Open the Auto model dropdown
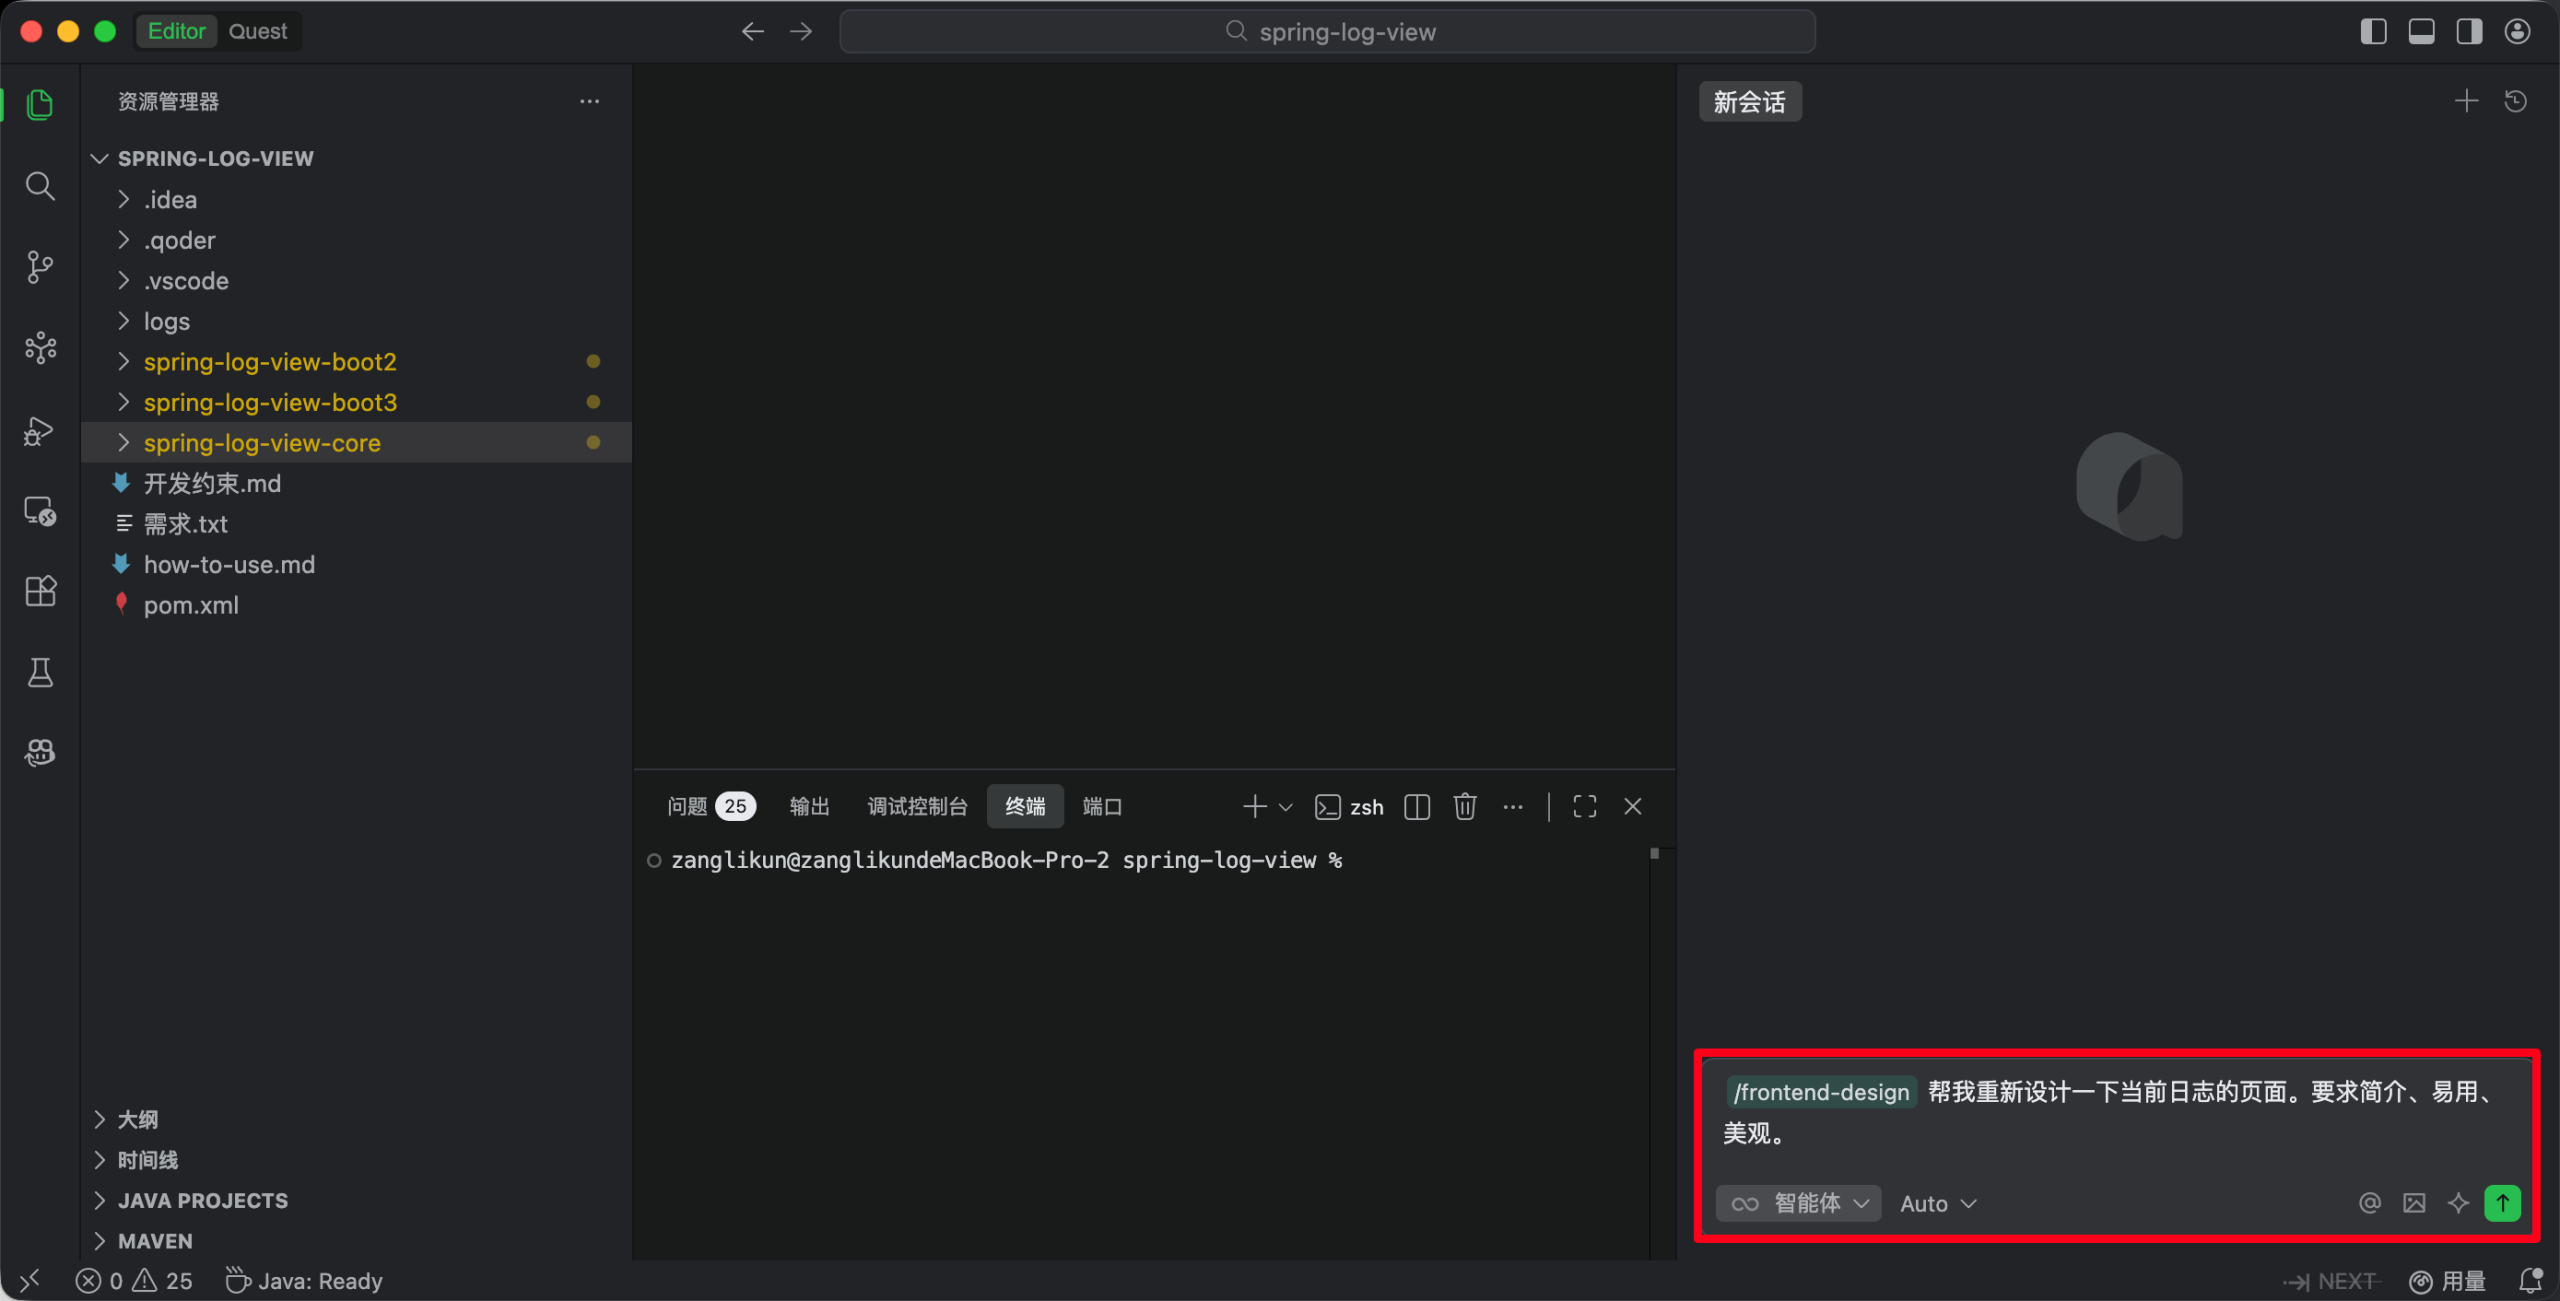This screenshot has width=2560, height=1301. pos(1937,1203)
